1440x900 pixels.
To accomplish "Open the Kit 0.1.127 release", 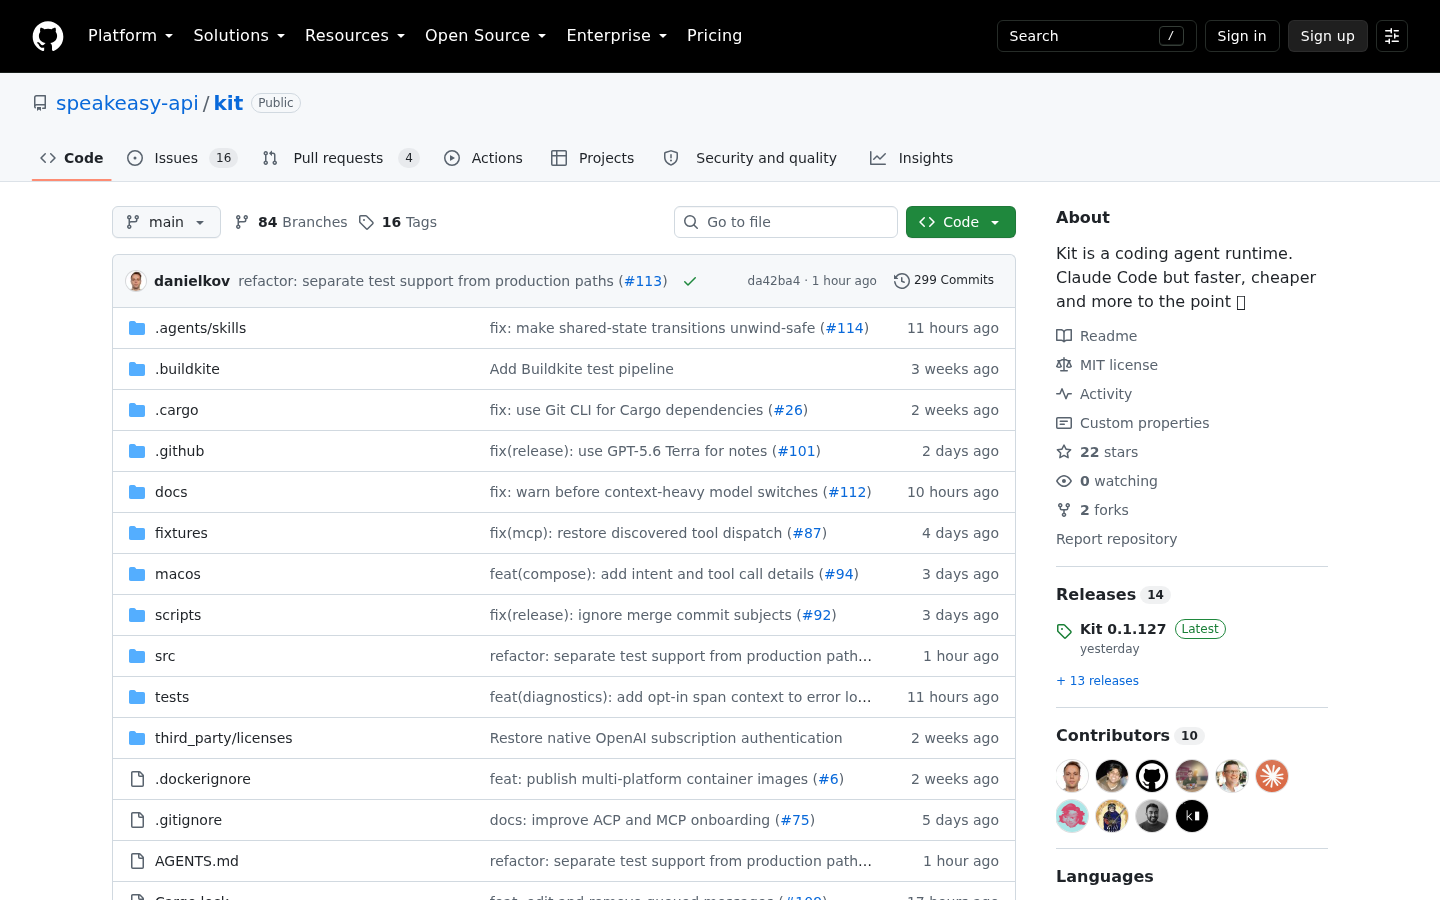I will click(1123, 629).
